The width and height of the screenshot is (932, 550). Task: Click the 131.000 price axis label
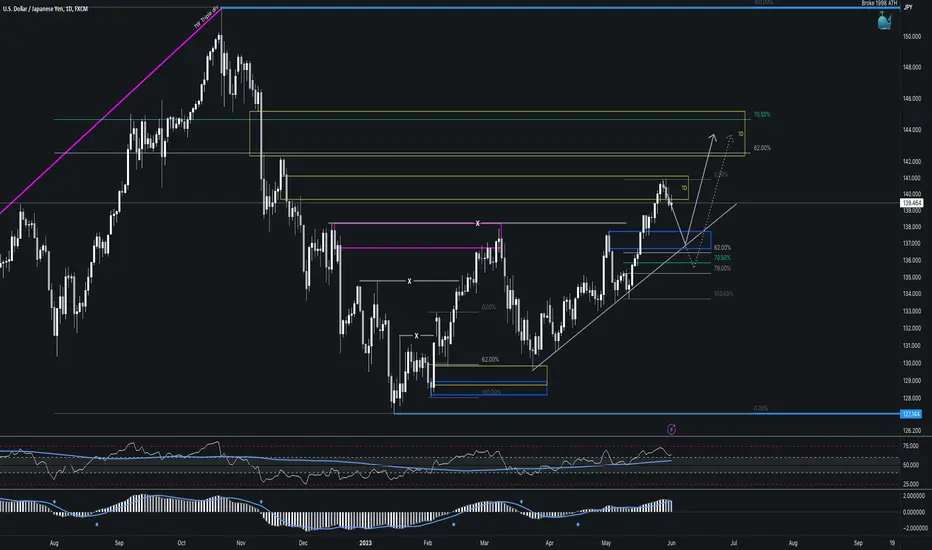pos(912,346)
